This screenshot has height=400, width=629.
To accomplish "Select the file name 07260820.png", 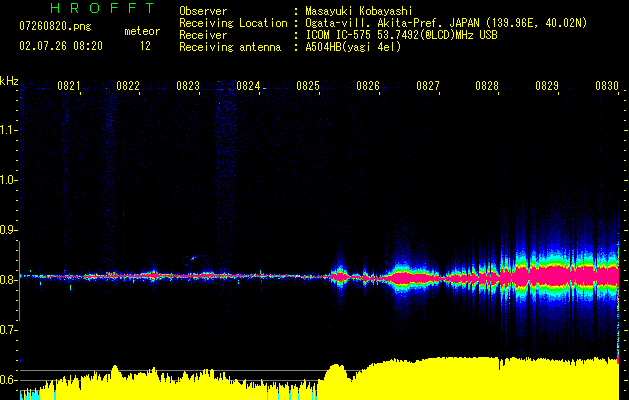I will click(x=55, y=26).
